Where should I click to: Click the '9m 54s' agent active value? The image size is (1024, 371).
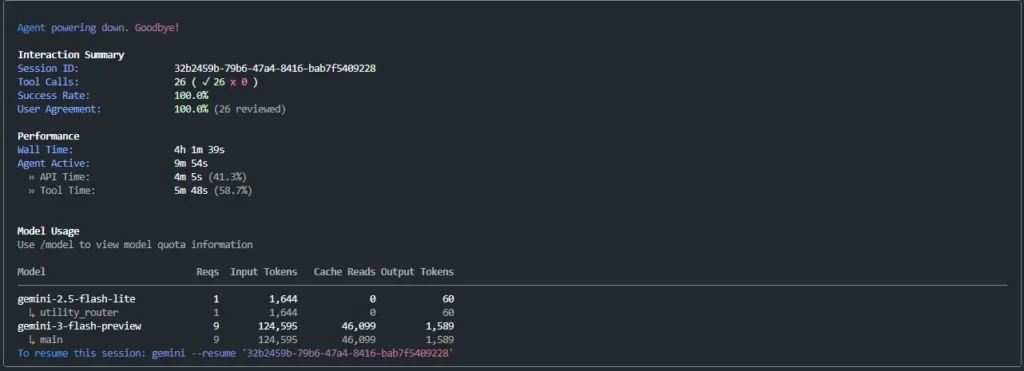click(191, 163)
